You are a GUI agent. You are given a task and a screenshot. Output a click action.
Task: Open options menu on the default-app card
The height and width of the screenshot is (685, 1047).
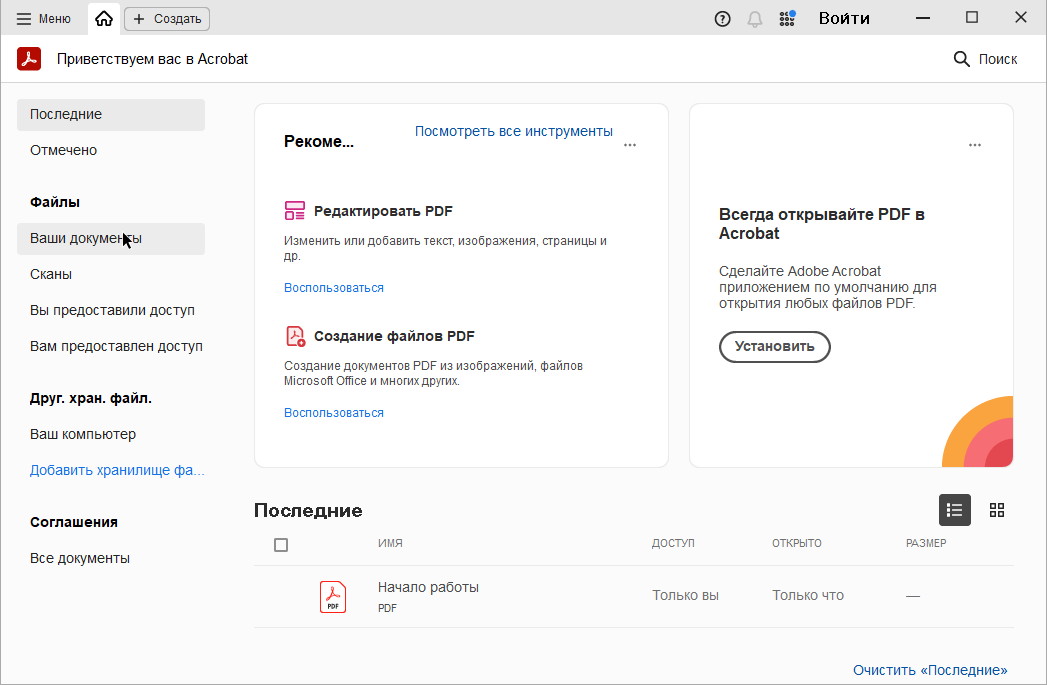pos(975,145)
